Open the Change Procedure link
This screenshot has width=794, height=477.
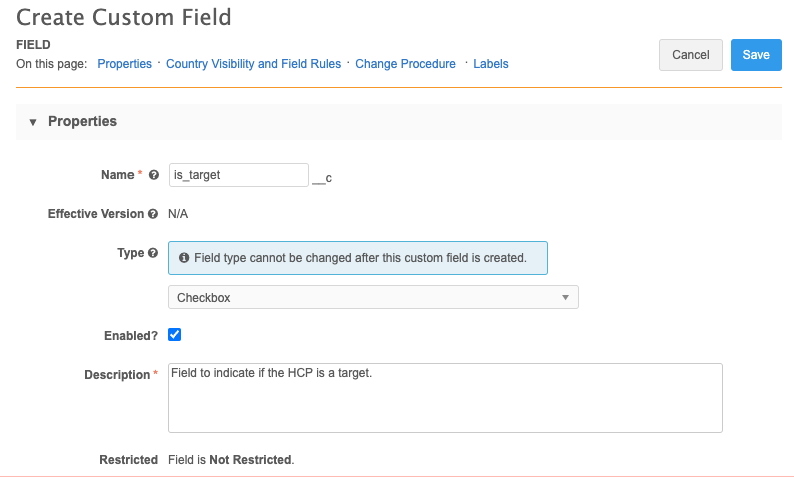click(405, 64)
